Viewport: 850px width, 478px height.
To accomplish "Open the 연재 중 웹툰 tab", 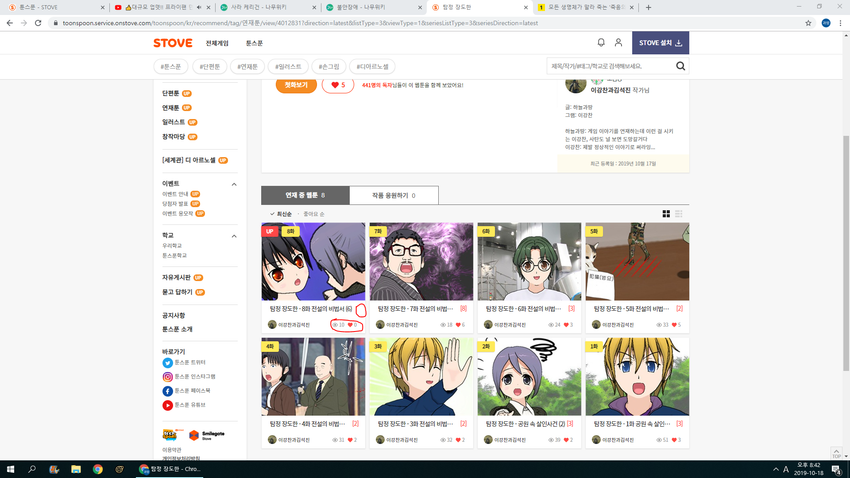I will click(305, 195).
